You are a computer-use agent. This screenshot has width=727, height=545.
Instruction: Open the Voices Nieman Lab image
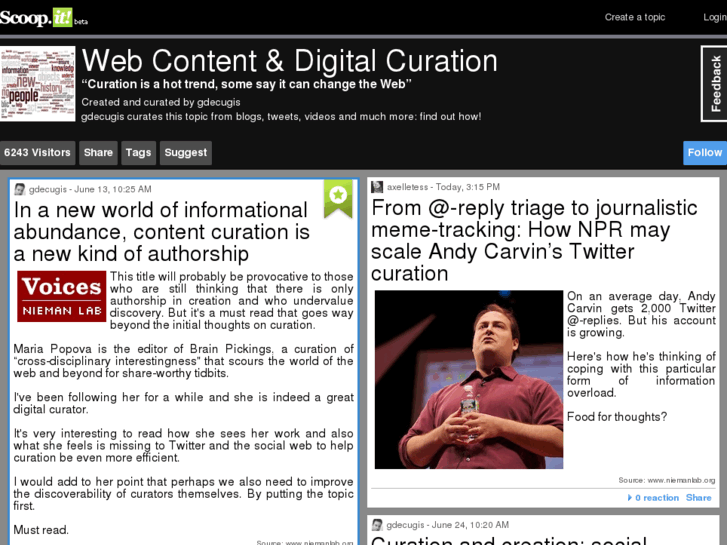62,296
